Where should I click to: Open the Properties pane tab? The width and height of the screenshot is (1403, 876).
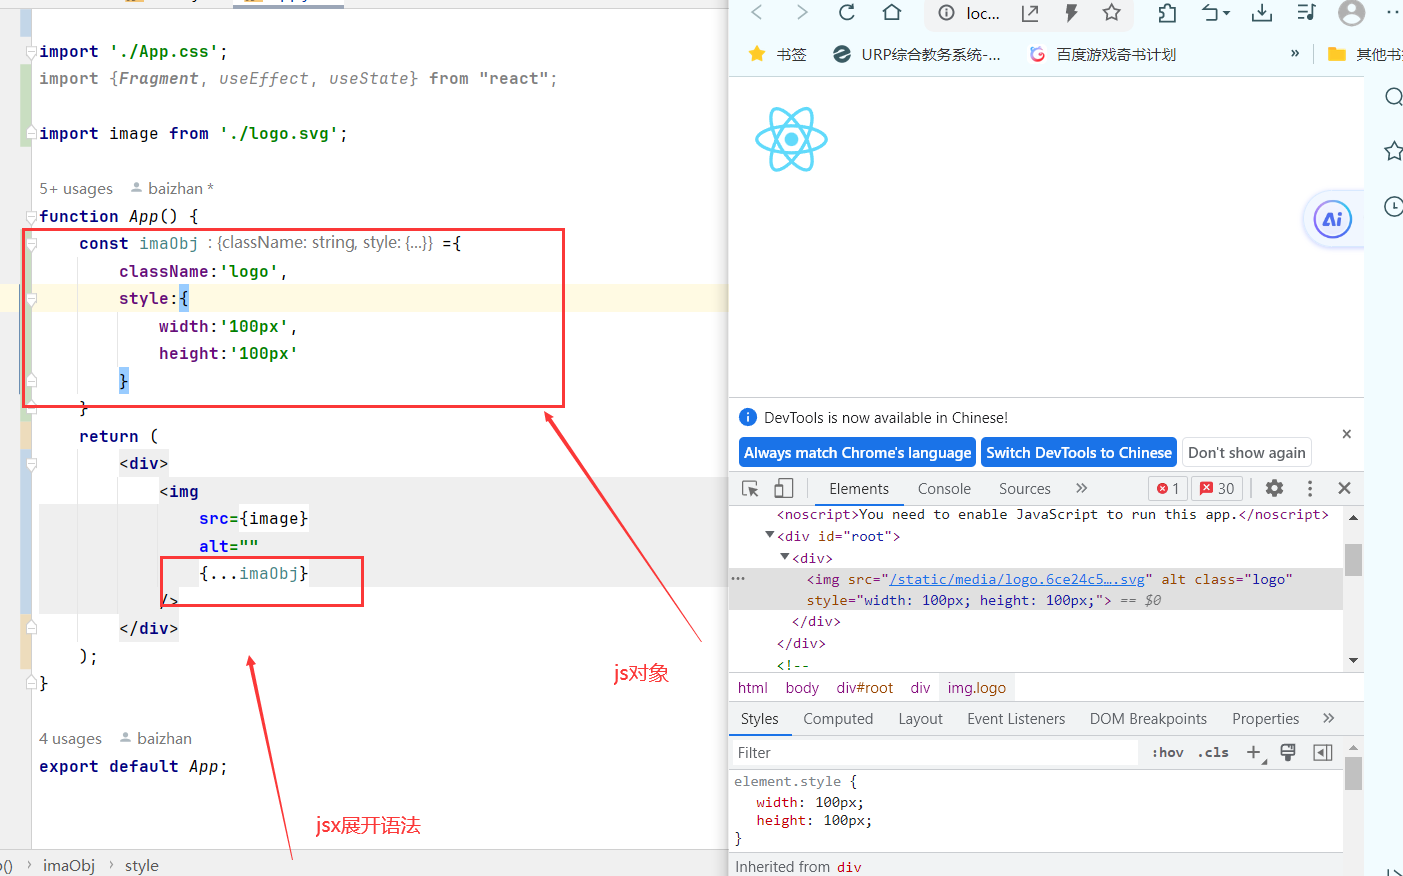[x=1265, y=719]
